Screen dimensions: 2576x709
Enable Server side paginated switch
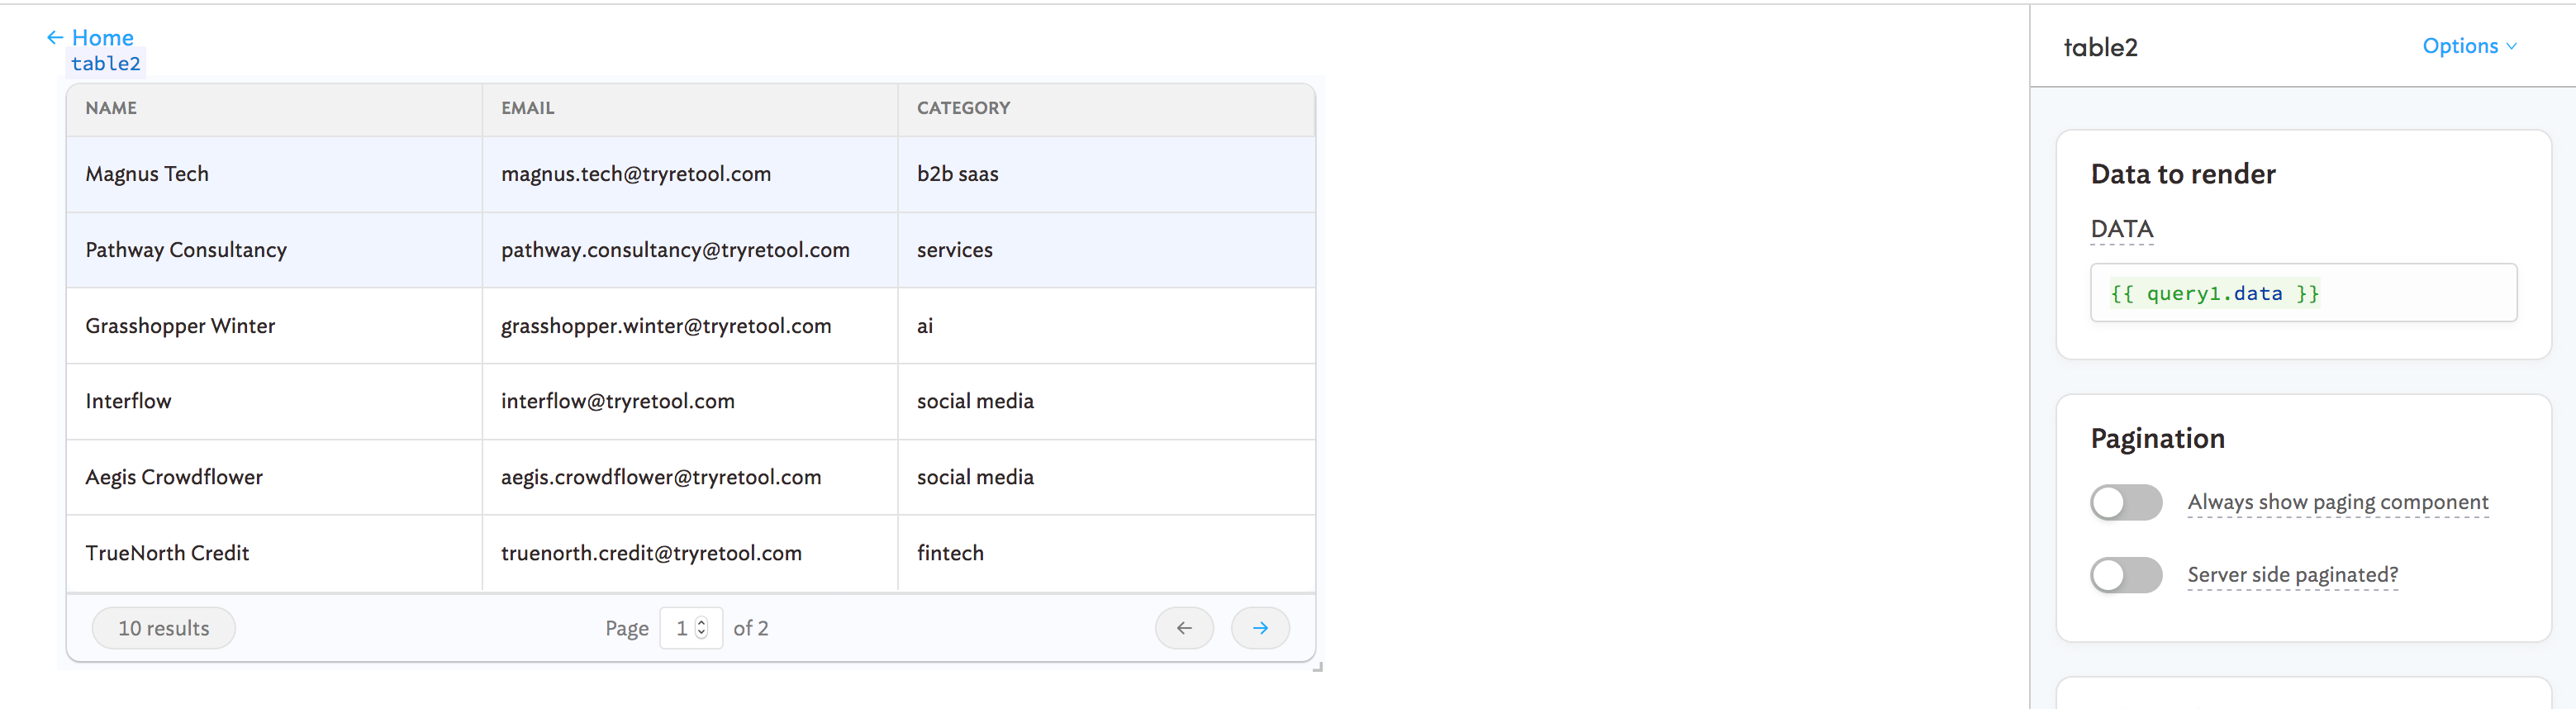(x=2125, y=575)
